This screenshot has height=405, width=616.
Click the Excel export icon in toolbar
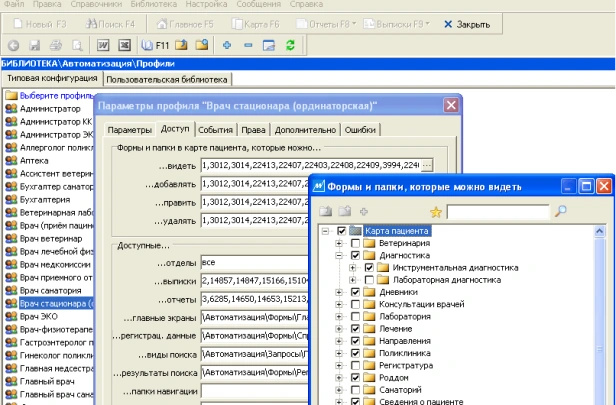[x=125, y=45]
